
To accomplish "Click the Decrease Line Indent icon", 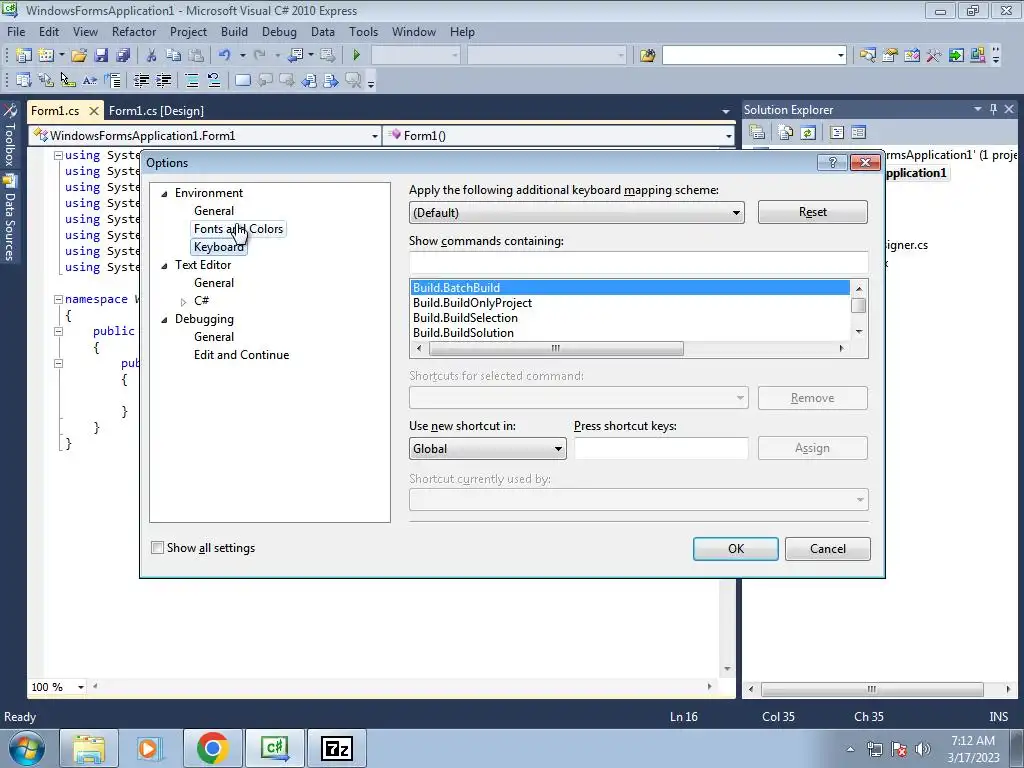I will click(141, 80).
